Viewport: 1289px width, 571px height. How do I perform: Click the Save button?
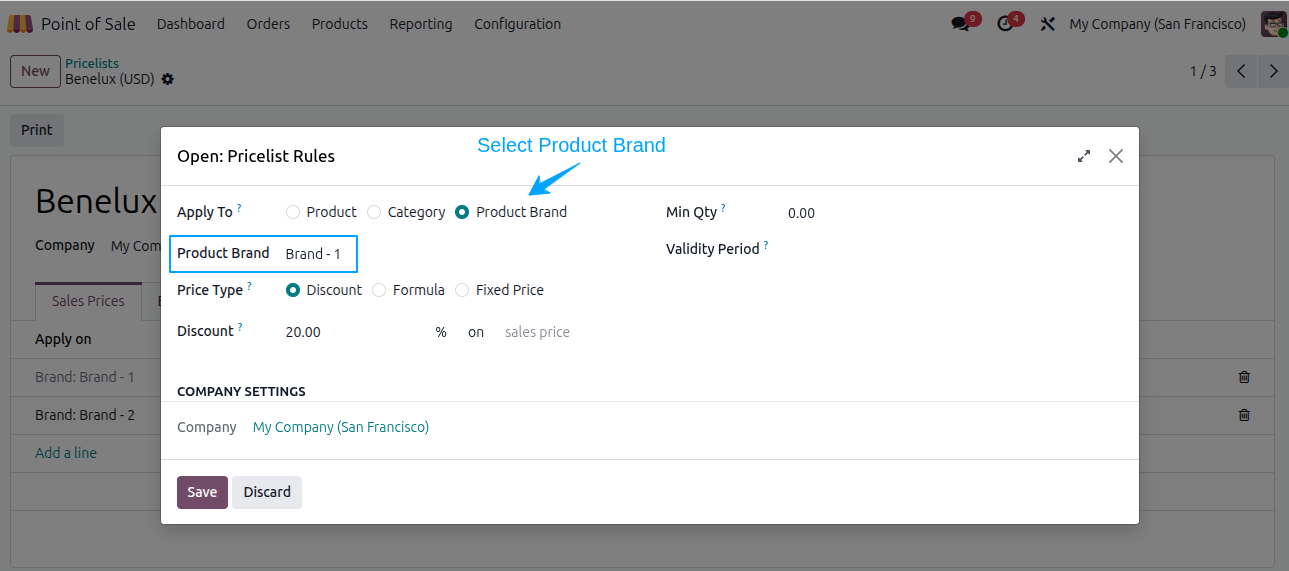tap(202, 492)
